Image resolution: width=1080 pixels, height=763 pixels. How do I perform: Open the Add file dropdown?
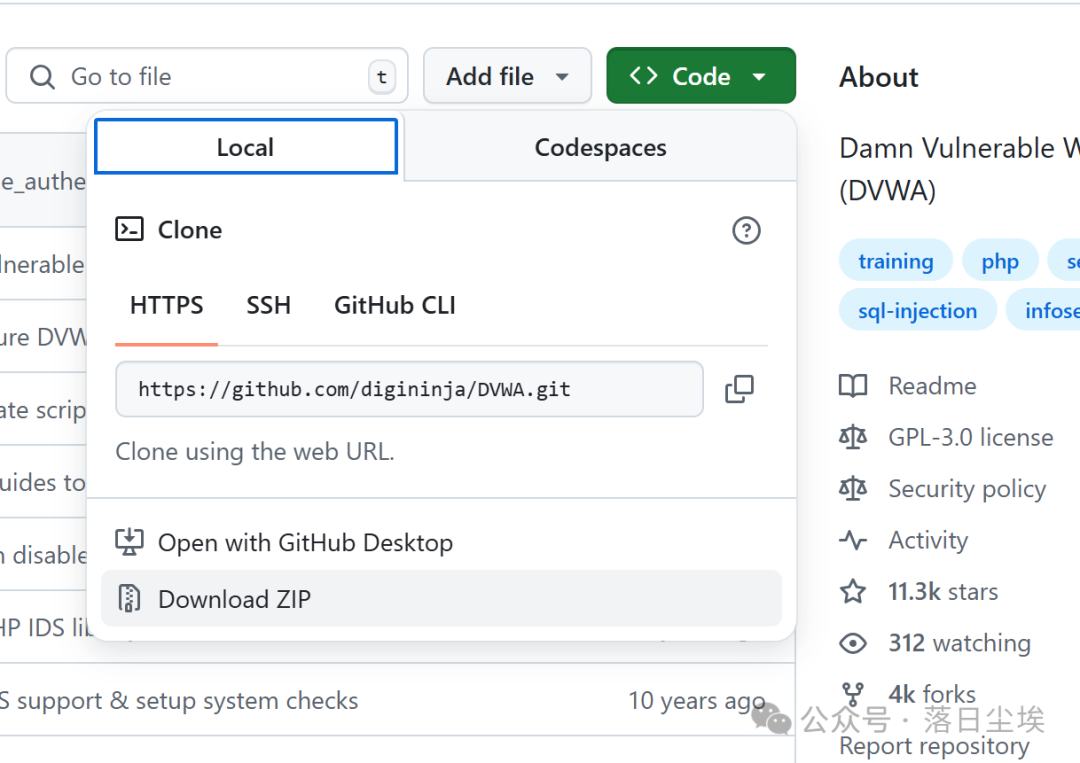pos(508,76)
